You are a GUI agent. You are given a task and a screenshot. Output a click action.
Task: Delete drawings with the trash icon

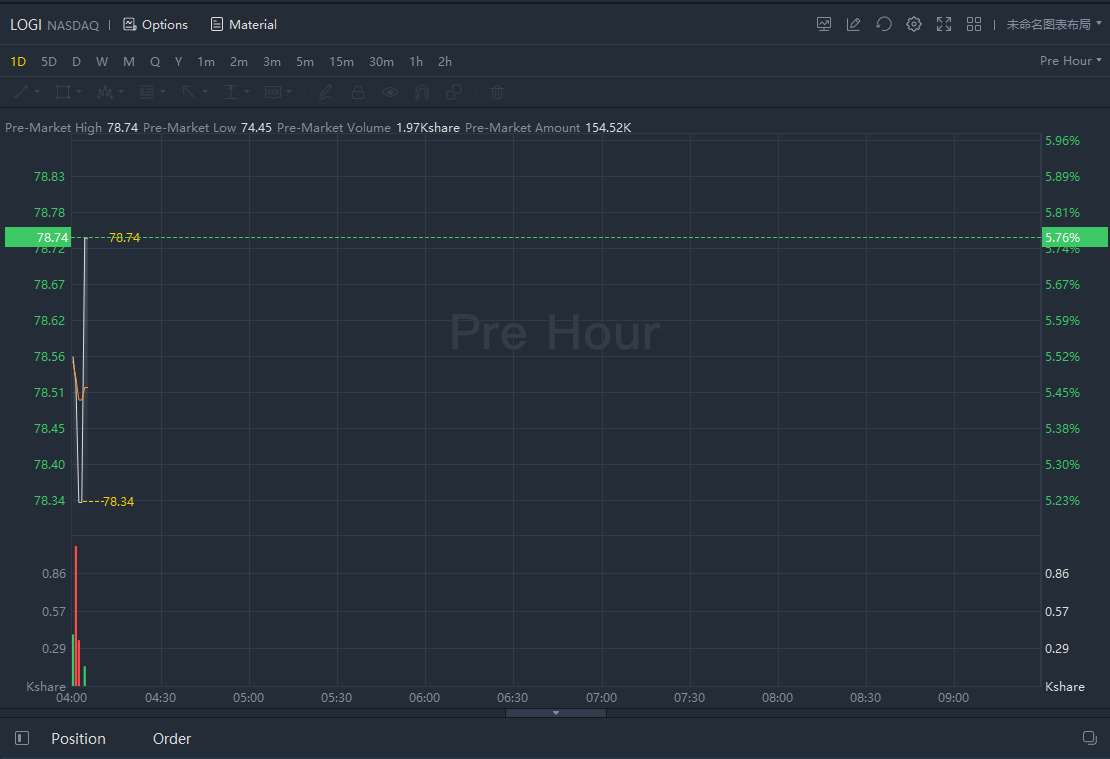pyautogui.click(x=497, y=92)
